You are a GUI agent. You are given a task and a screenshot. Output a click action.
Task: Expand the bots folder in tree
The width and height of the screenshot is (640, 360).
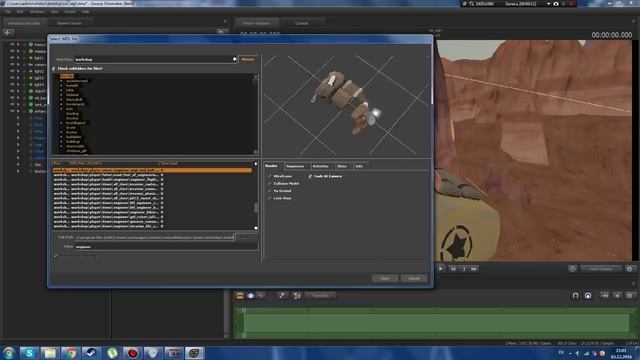(x=62, y=109)
